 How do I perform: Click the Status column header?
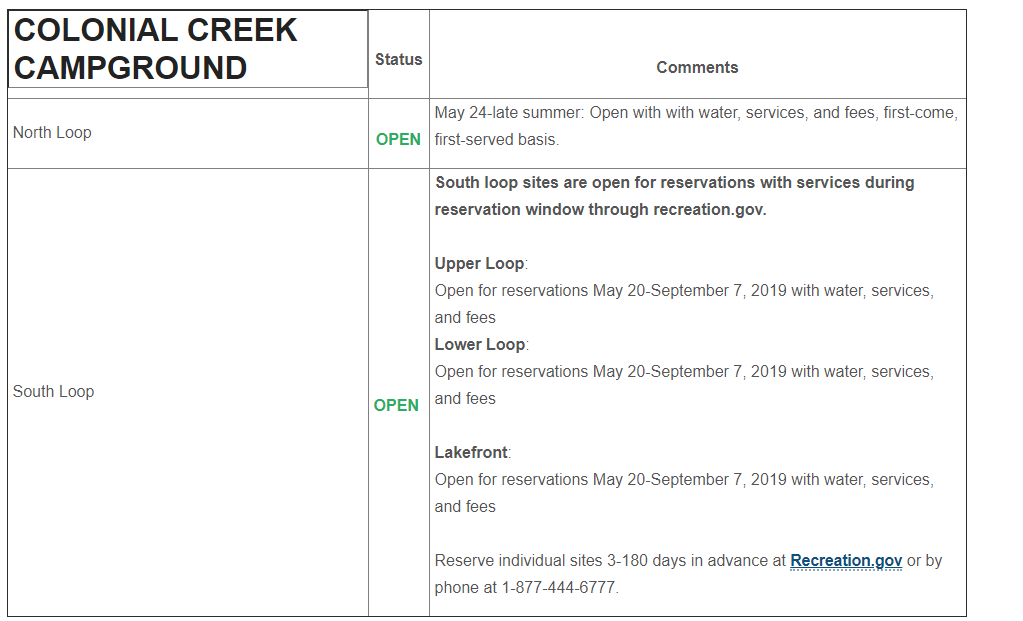[x=399, y=60]
